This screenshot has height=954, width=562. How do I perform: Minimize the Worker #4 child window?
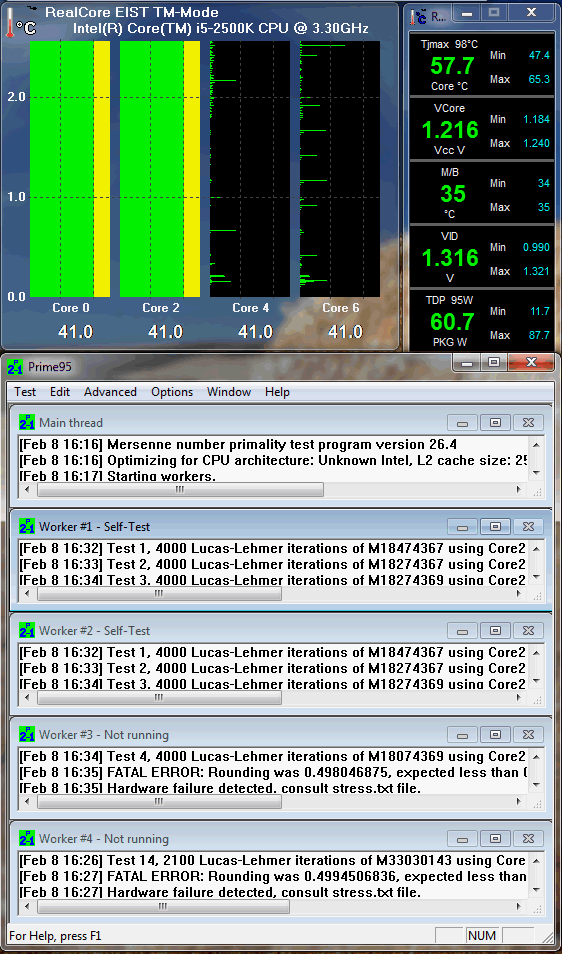click(x=462, y=838)
